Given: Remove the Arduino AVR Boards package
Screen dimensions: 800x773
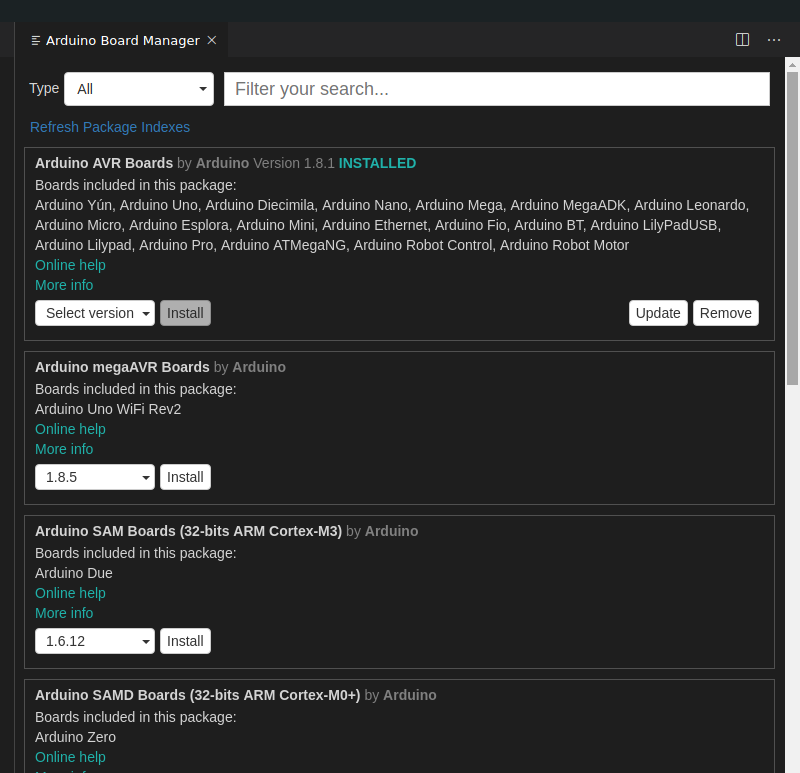Looking at the screenshot, I should click(726, 313).
